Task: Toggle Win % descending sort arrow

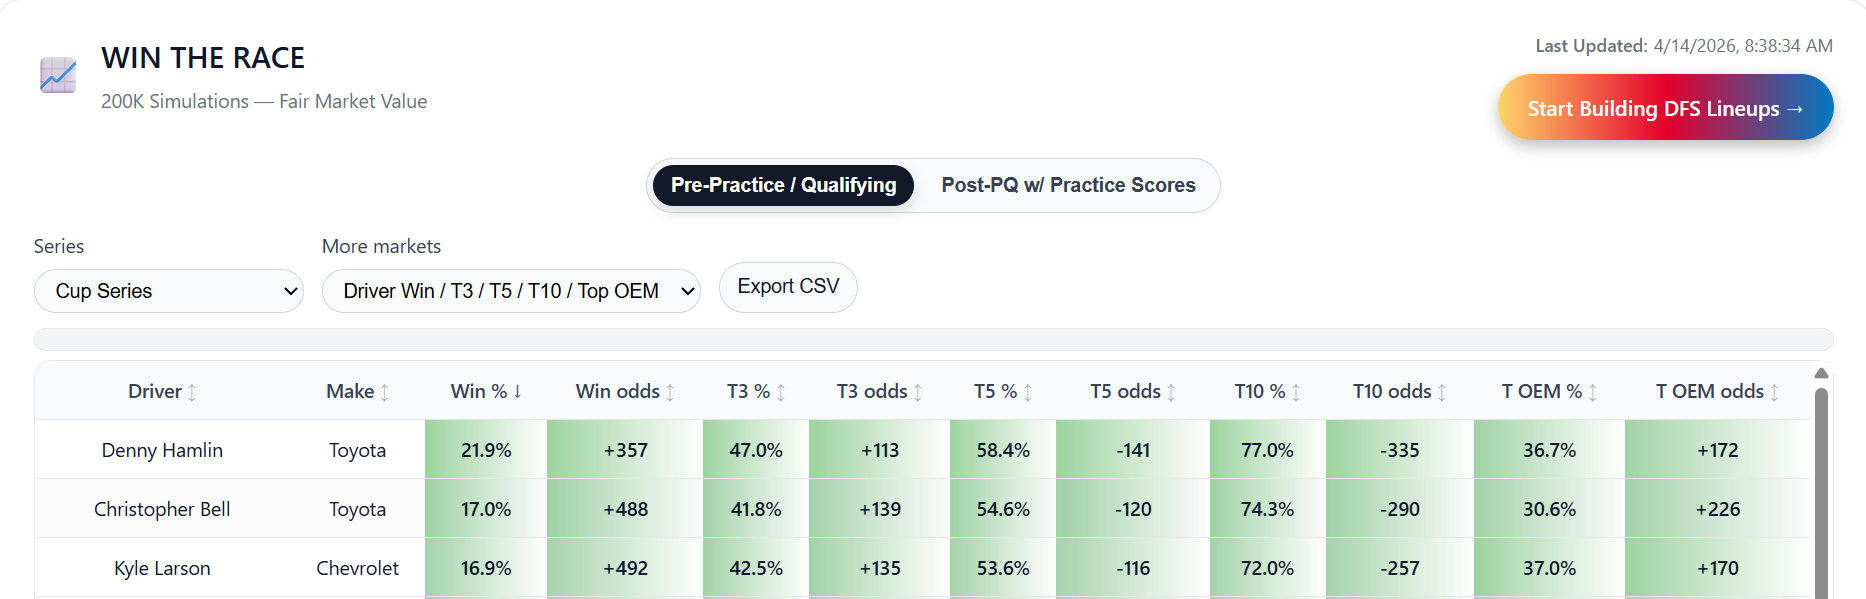Action: (x=518, y=392)
